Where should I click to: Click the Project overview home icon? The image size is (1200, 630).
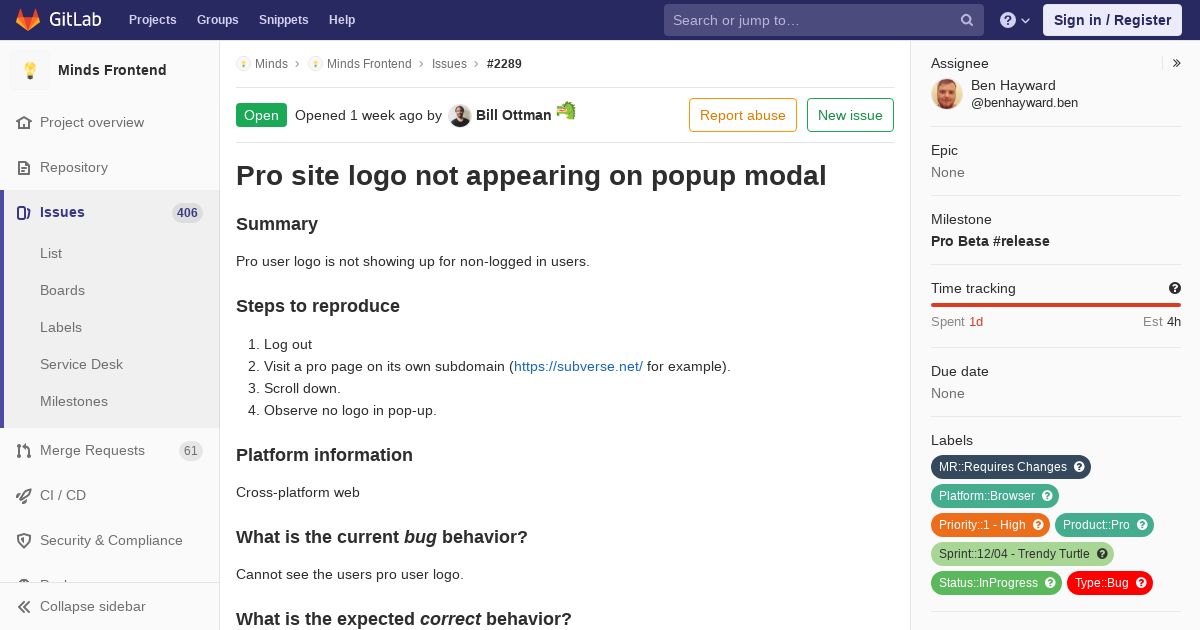point(24,122)
